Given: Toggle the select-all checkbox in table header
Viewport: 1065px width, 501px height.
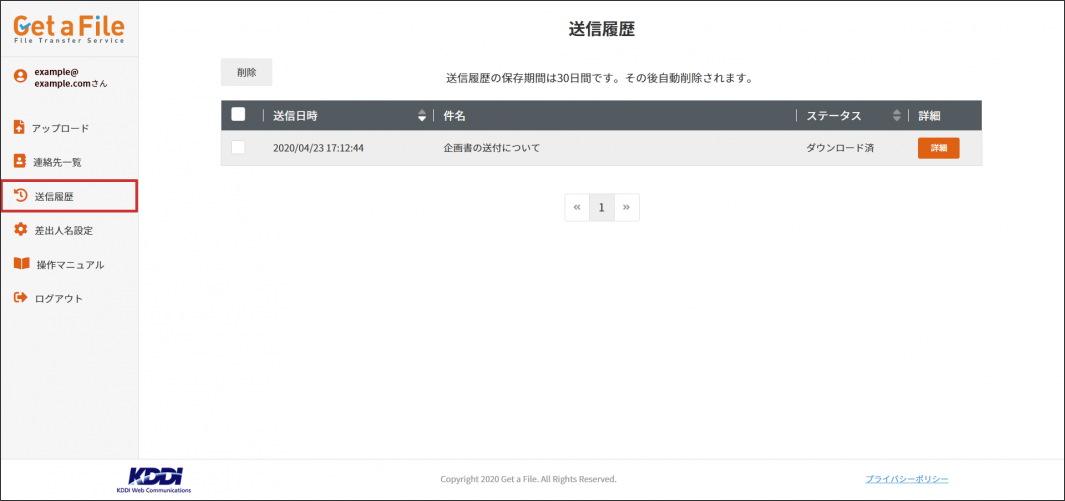Looking at the screenshot, I should tap(238, 115).
